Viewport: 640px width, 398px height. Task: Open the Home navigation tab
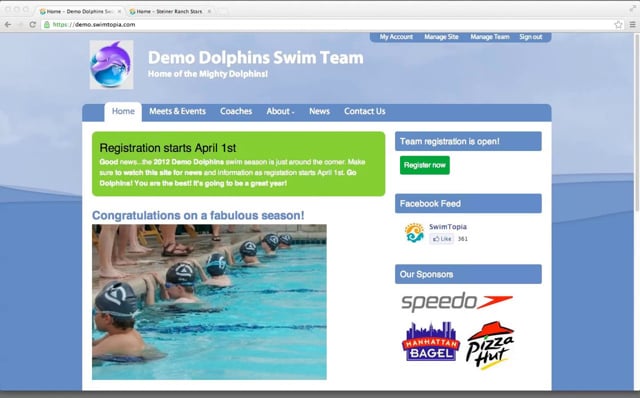pyautogui.click(x=123, y=111)
